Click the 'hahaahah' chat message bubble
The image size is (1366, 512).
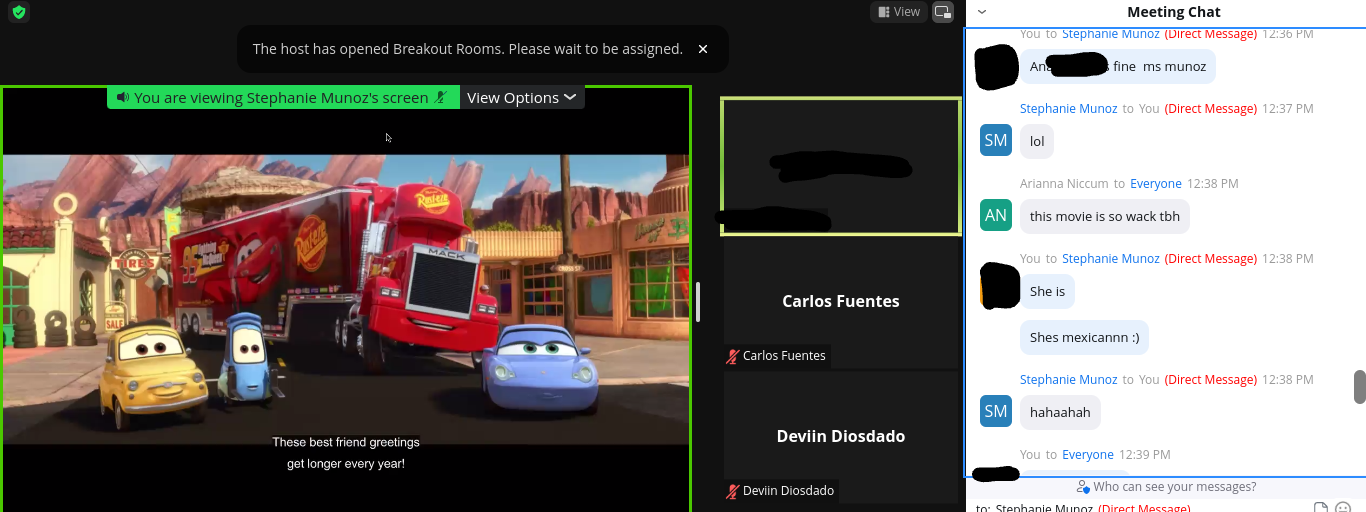[1060, 412]
